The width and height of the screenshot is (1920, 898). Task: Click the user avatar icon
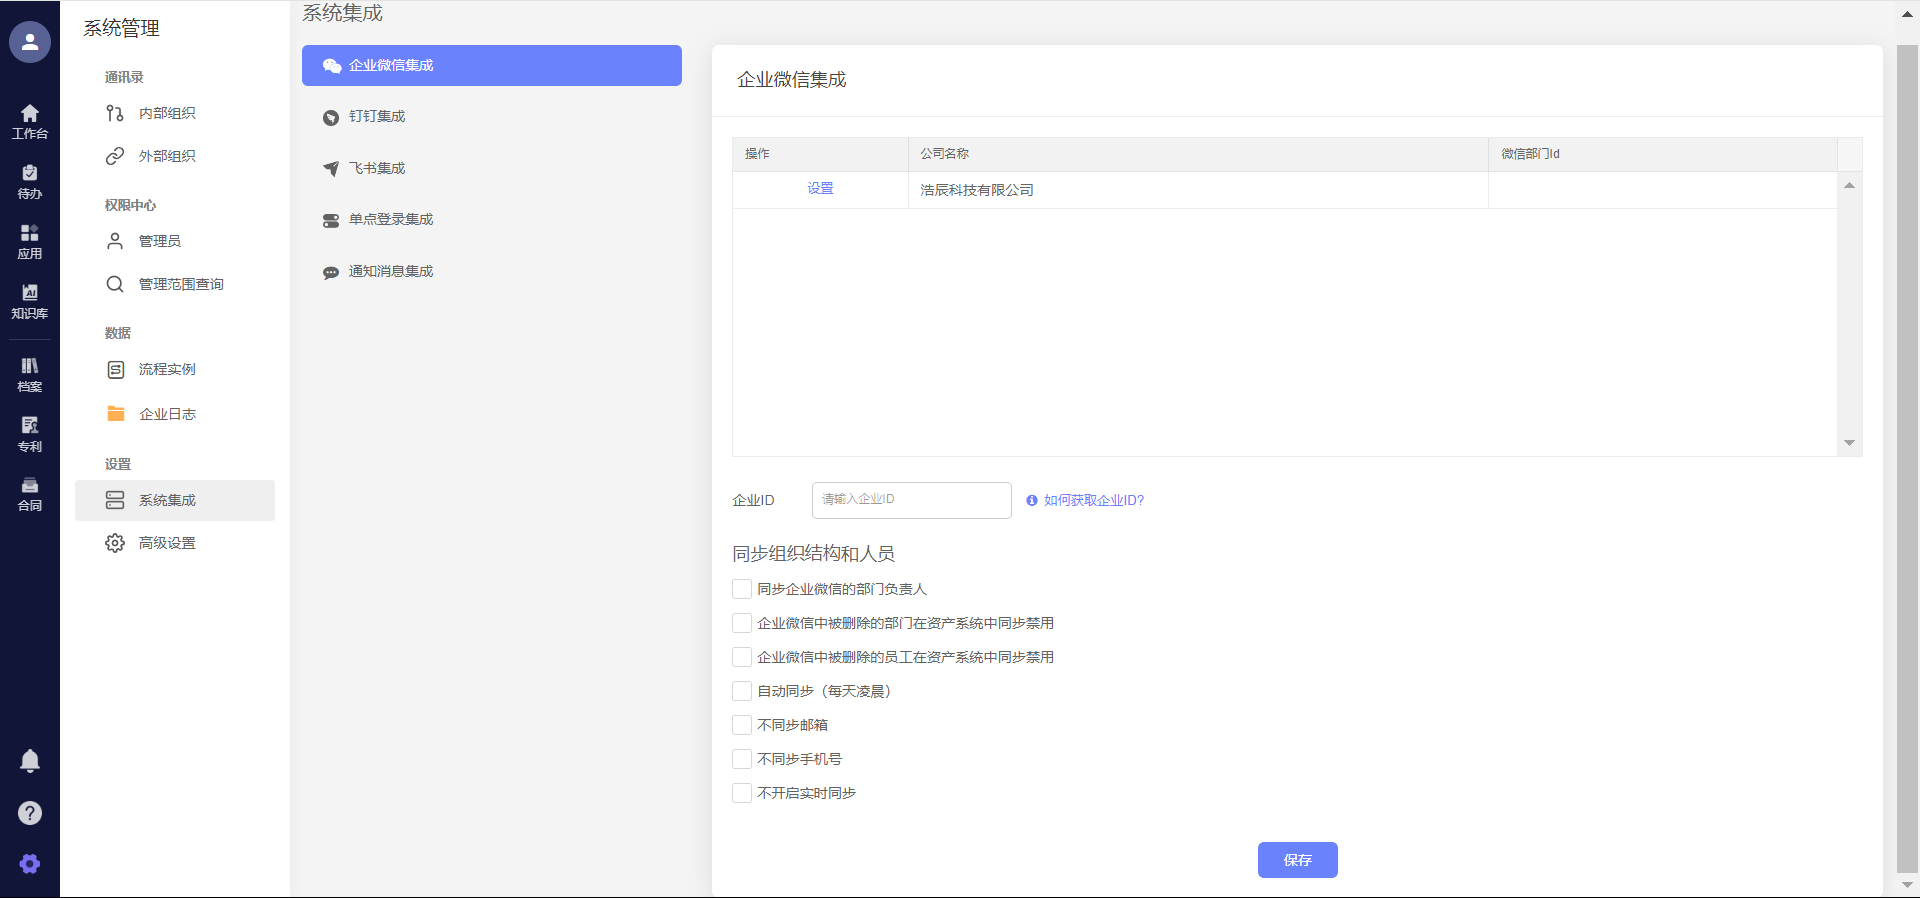click(x=30, y=42)
